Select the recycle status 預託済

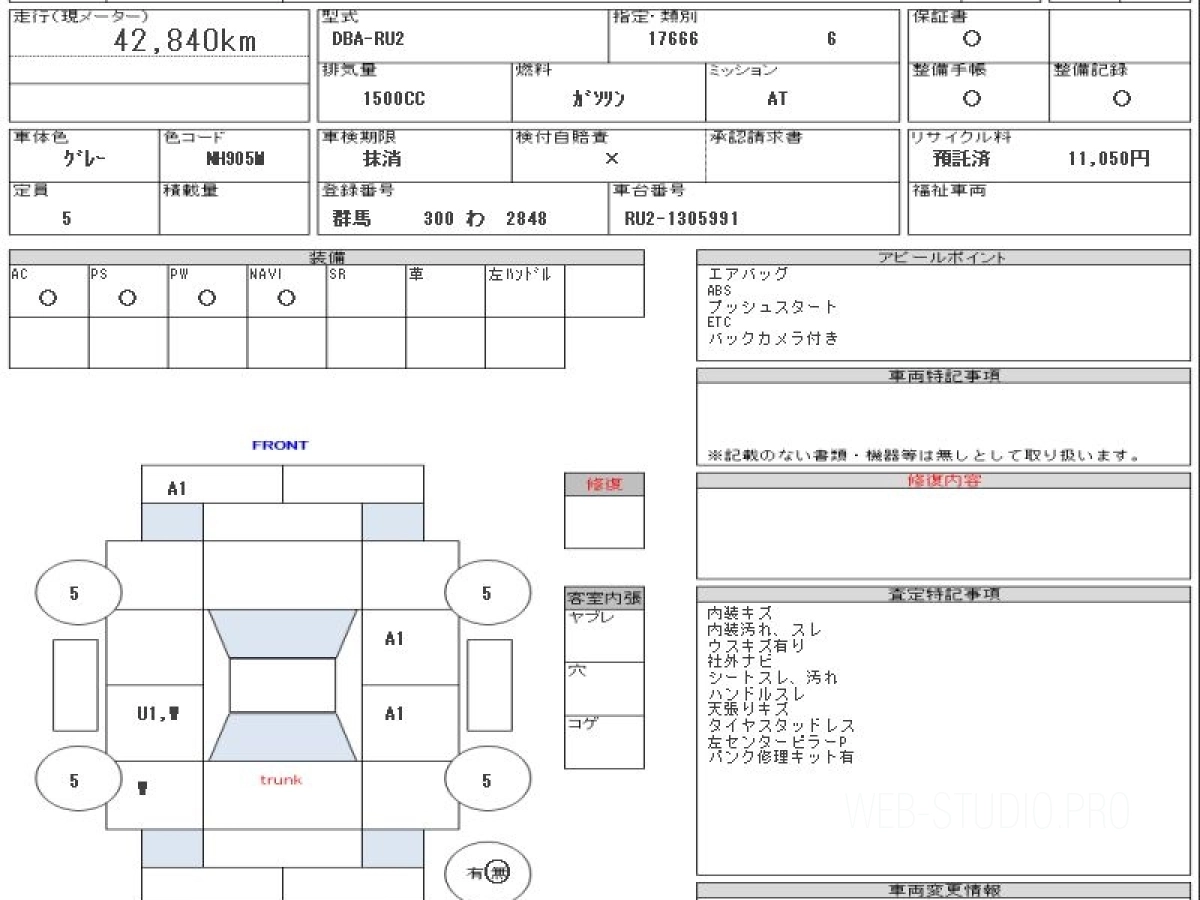961,158
